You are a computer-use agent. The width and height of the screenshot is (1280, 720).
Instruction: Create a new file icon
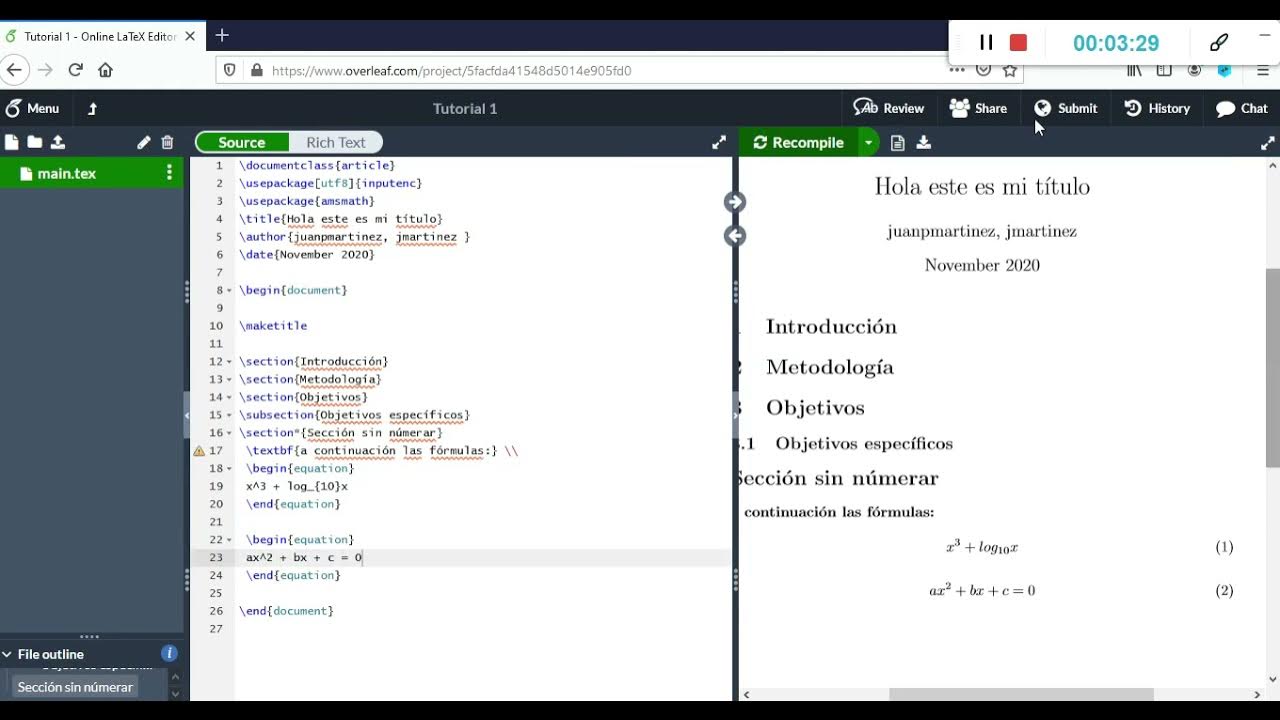tap(12, 142)
